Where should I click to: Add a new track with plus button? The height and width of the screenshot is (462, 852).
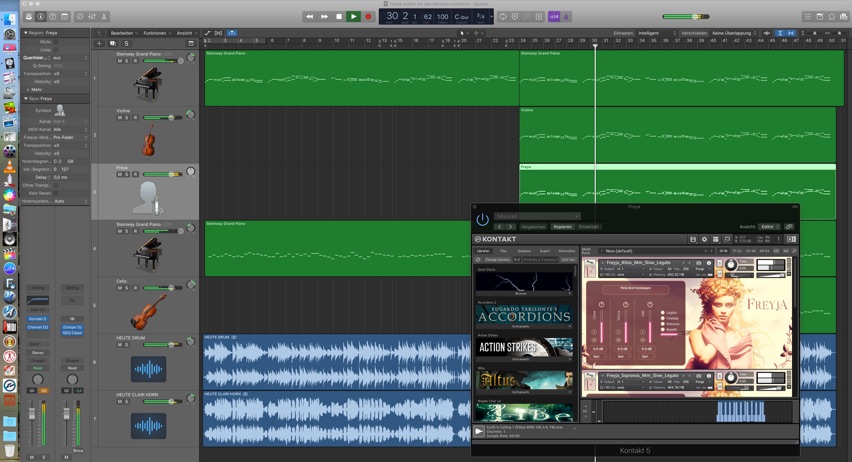pos(99,43)
